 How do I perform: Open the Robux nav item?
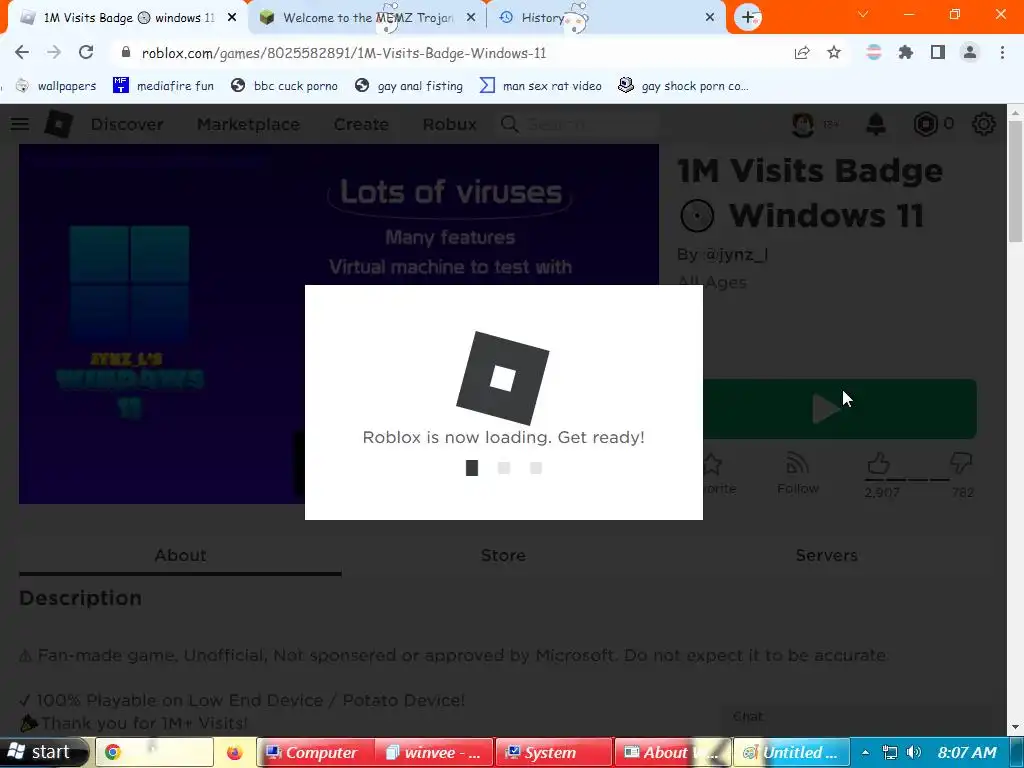[449, 124]
